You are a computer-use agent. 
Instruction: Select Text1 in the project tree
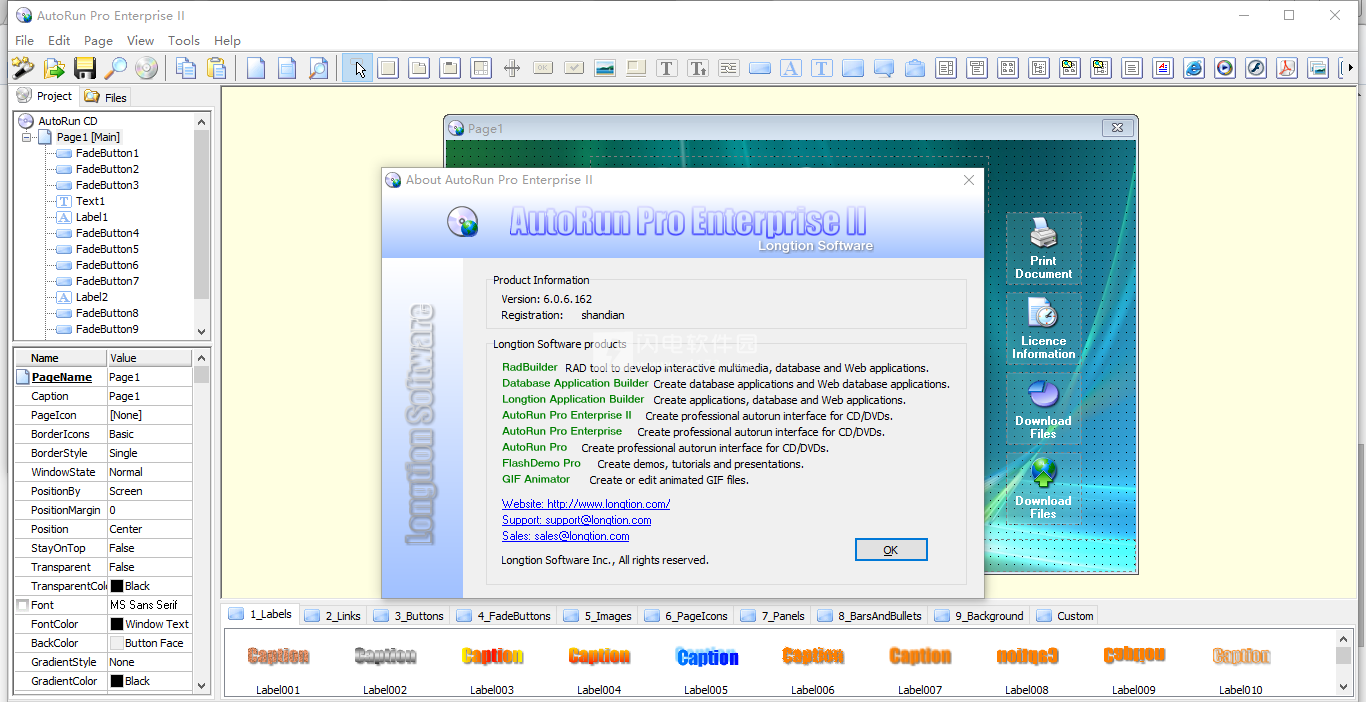click(x=90, y=201)
